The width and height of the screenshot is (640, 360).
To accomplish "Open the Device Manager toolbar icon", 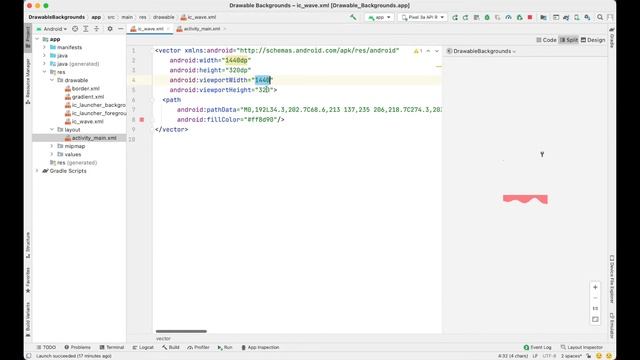I will [x=576, y=17].
